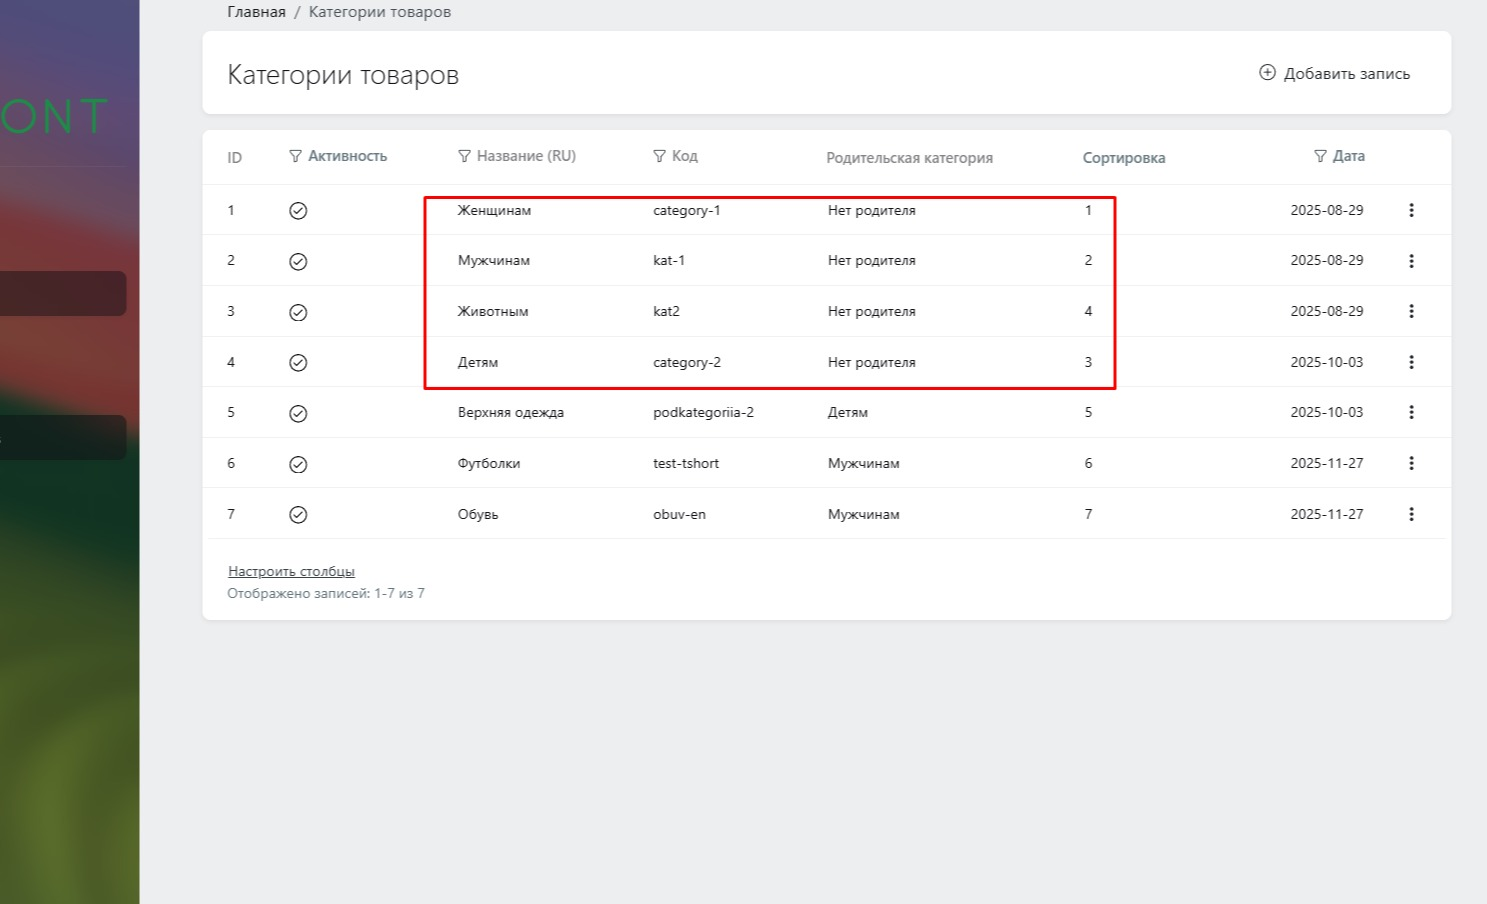Sort by Сортировка column header
The height and width of the screenshot is (904, 1487).
click(1123, 158)
